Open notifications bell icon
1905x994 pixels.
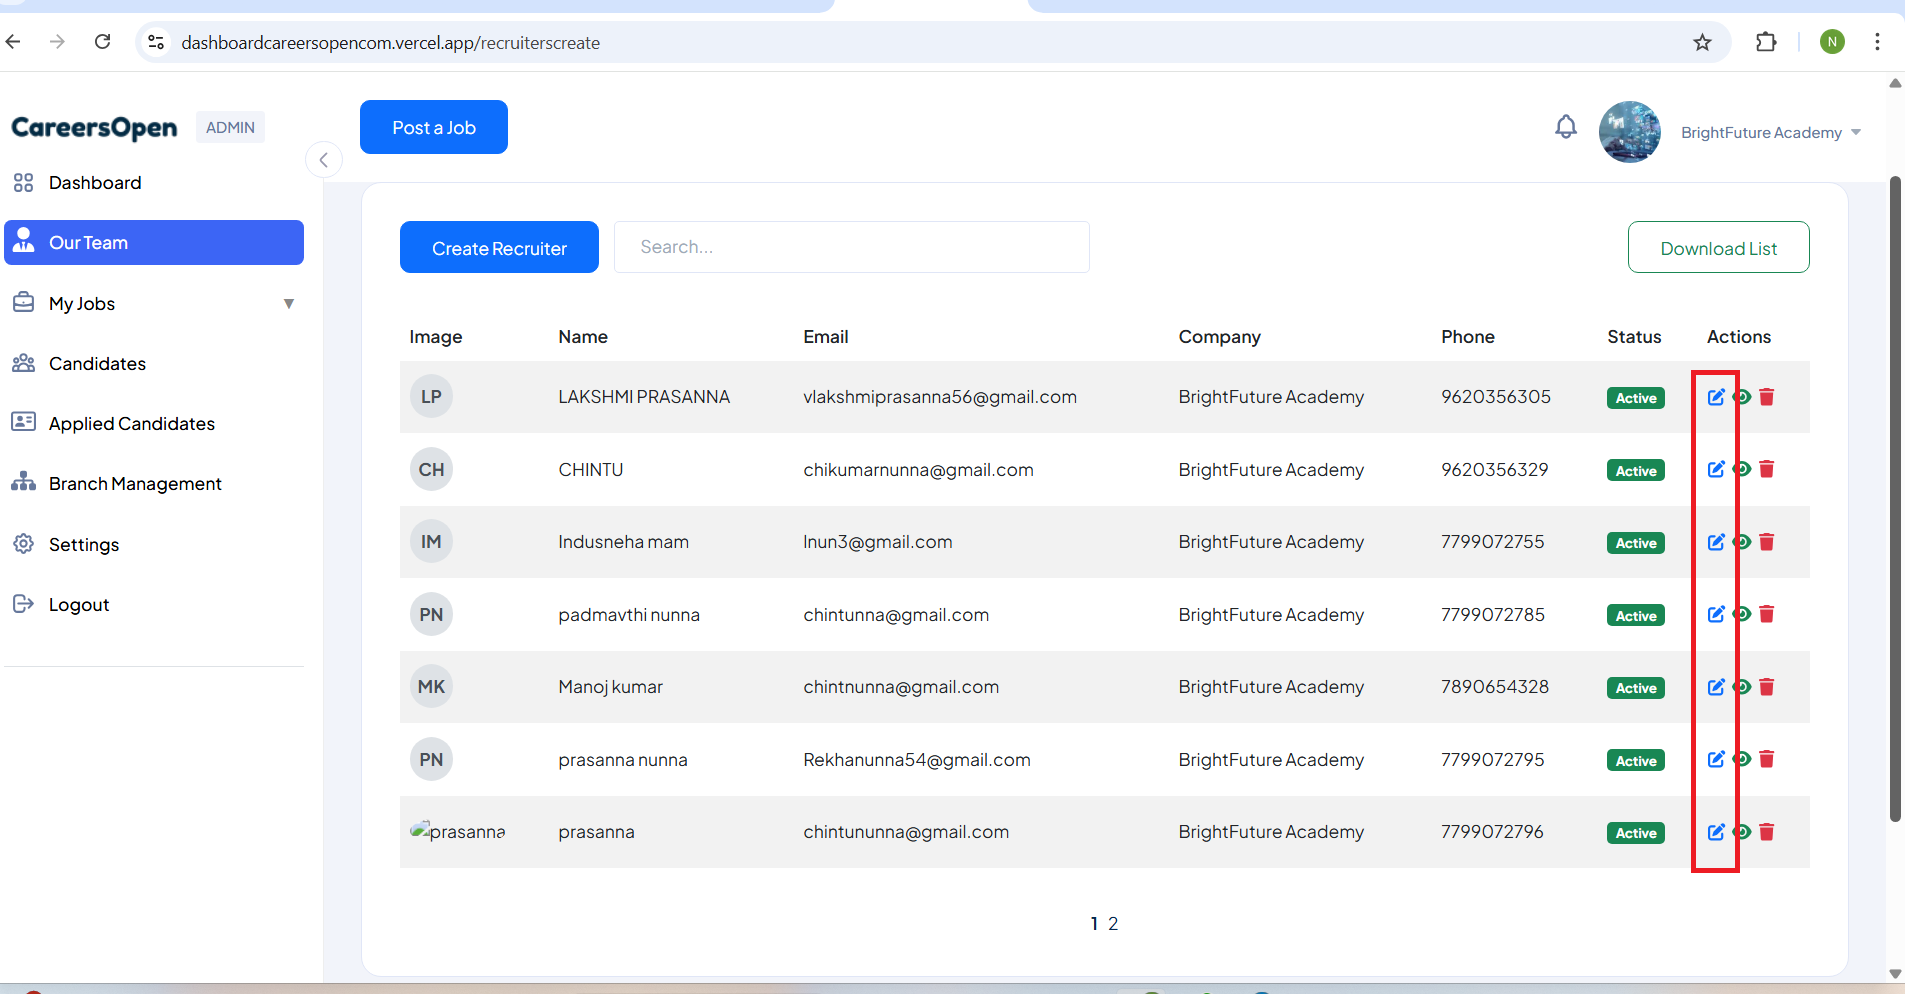click(1565, 127)
